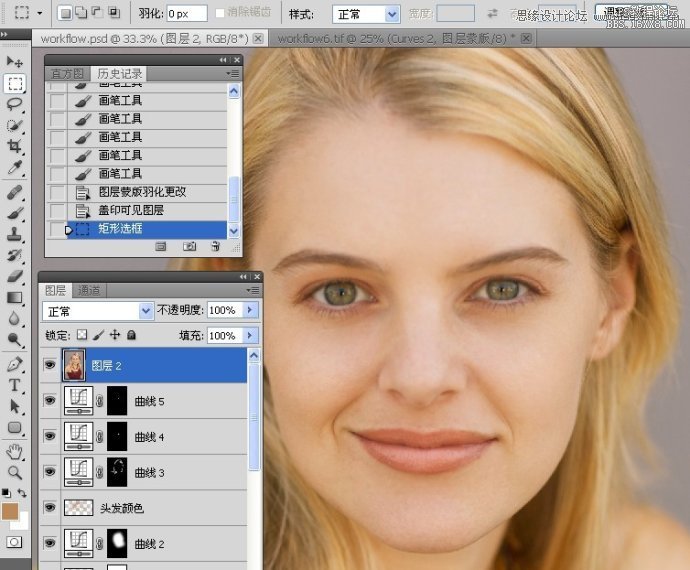Select the Dodge tool
The image size is (690, 570).
pyautogui.click(x=15, y=339)
